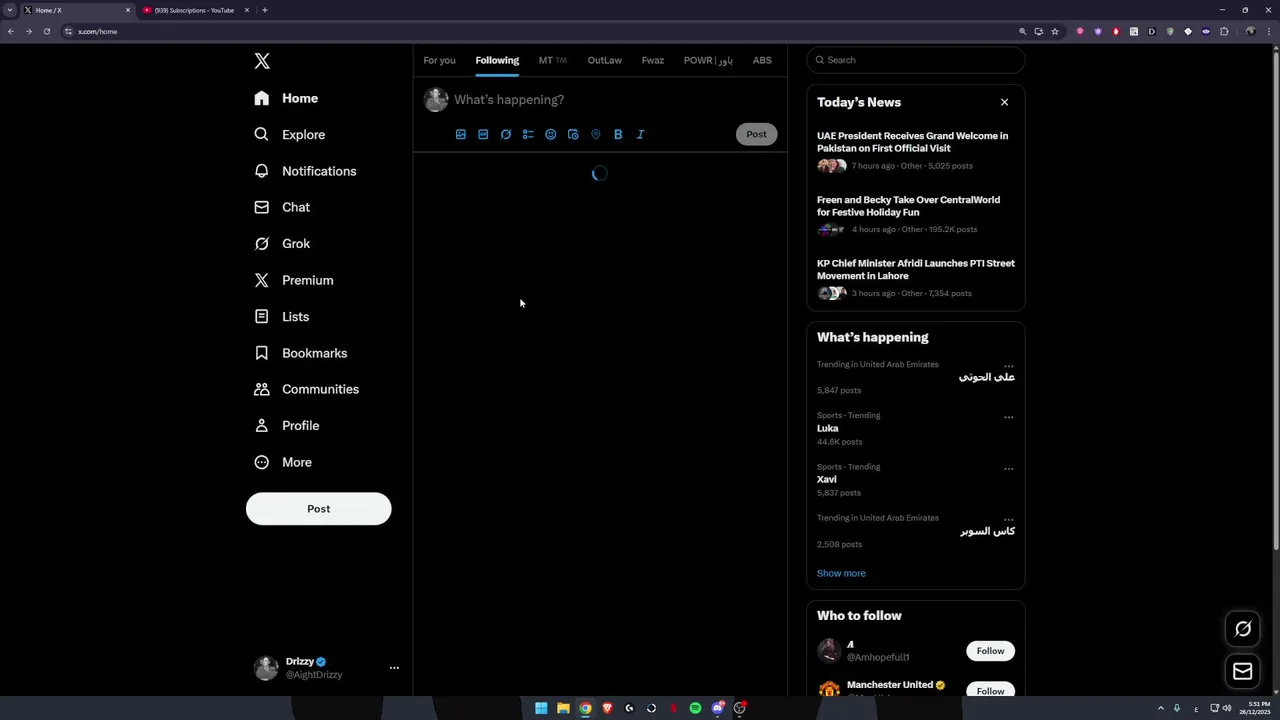Click Show more under What's happening
1280x720 pixels.
coord(841,573)
